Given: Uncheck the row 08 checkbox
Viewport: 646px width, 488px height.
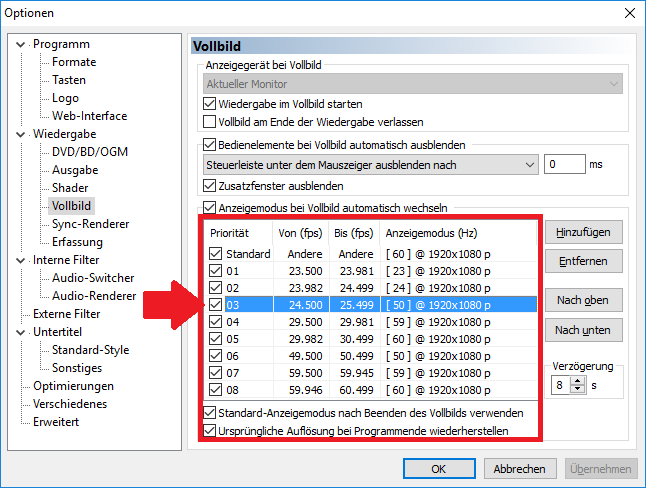Looking at the screenshot, I should pos(215,389).
